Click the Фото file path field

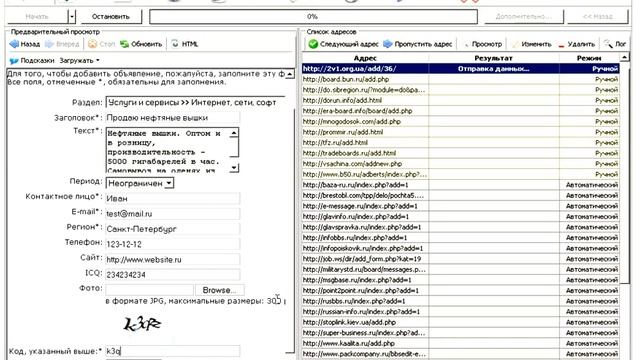149,290
